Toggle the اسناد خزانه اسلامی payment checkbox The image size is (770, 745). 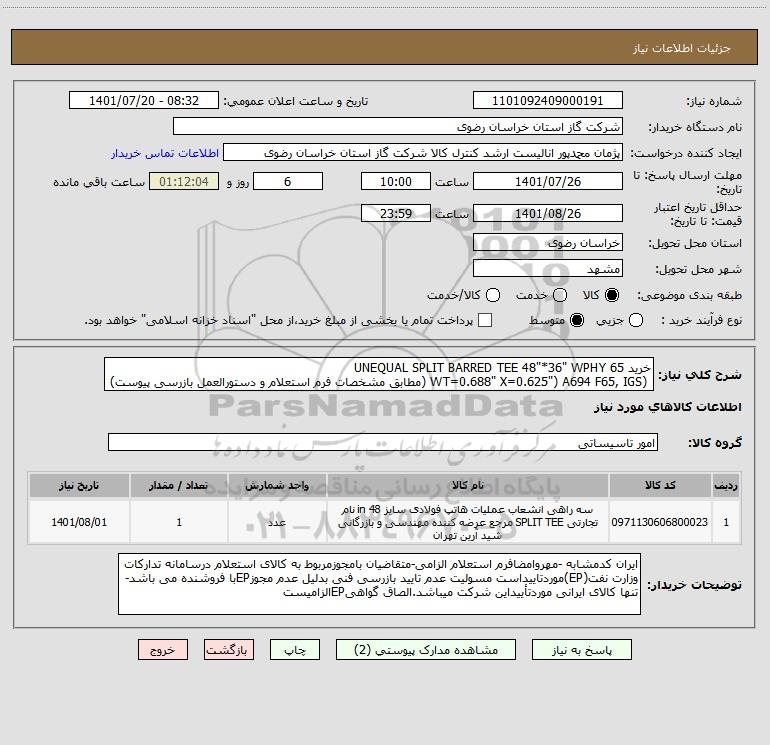[x=485, y=320]
